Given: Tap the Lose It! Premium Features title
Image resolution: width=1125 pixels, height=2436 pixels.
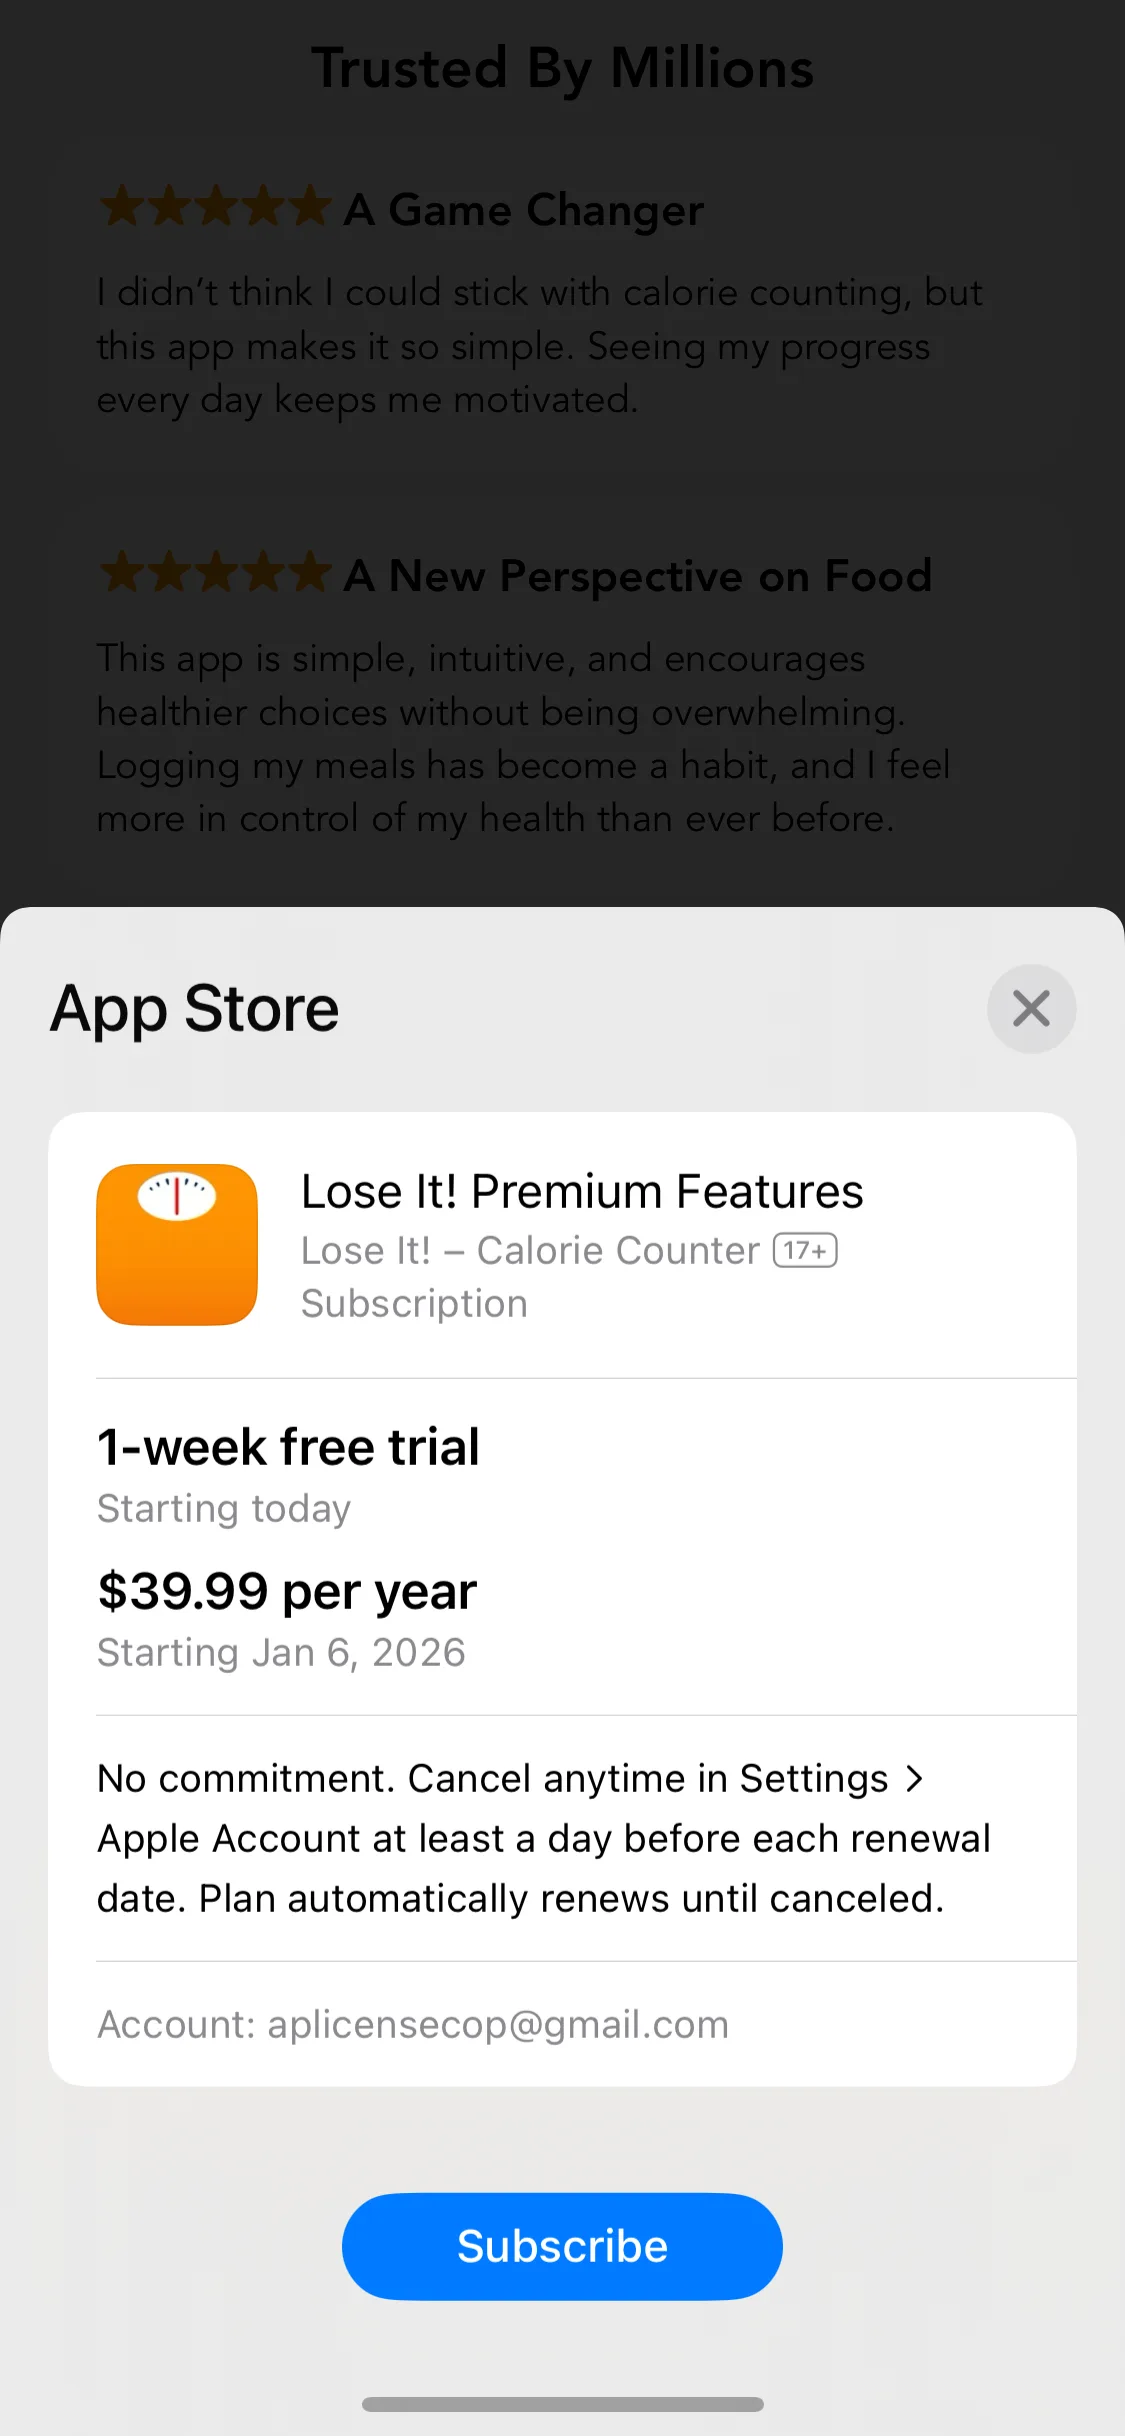Looking at the screenshot, I should 582,1191.
